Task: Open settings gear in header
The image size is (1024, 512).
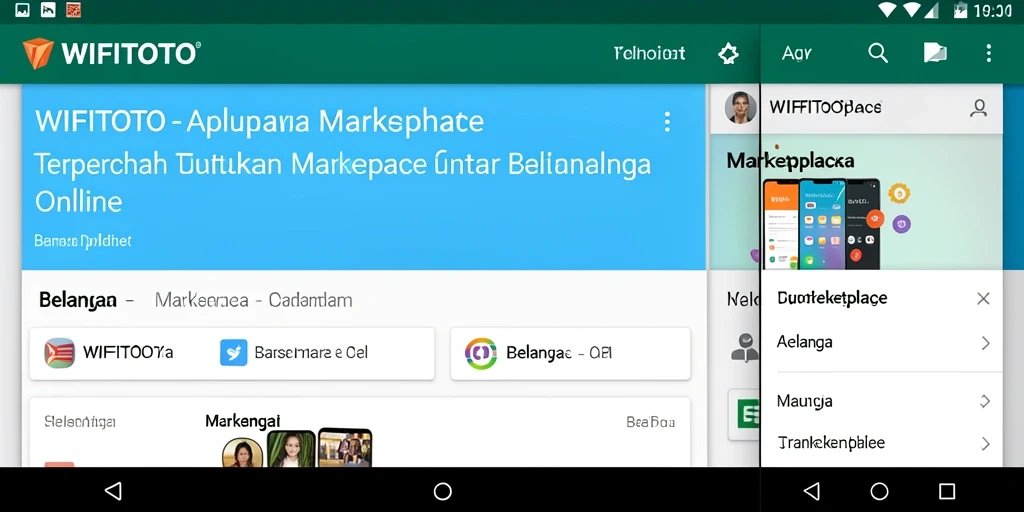Action: coord(728,54)
